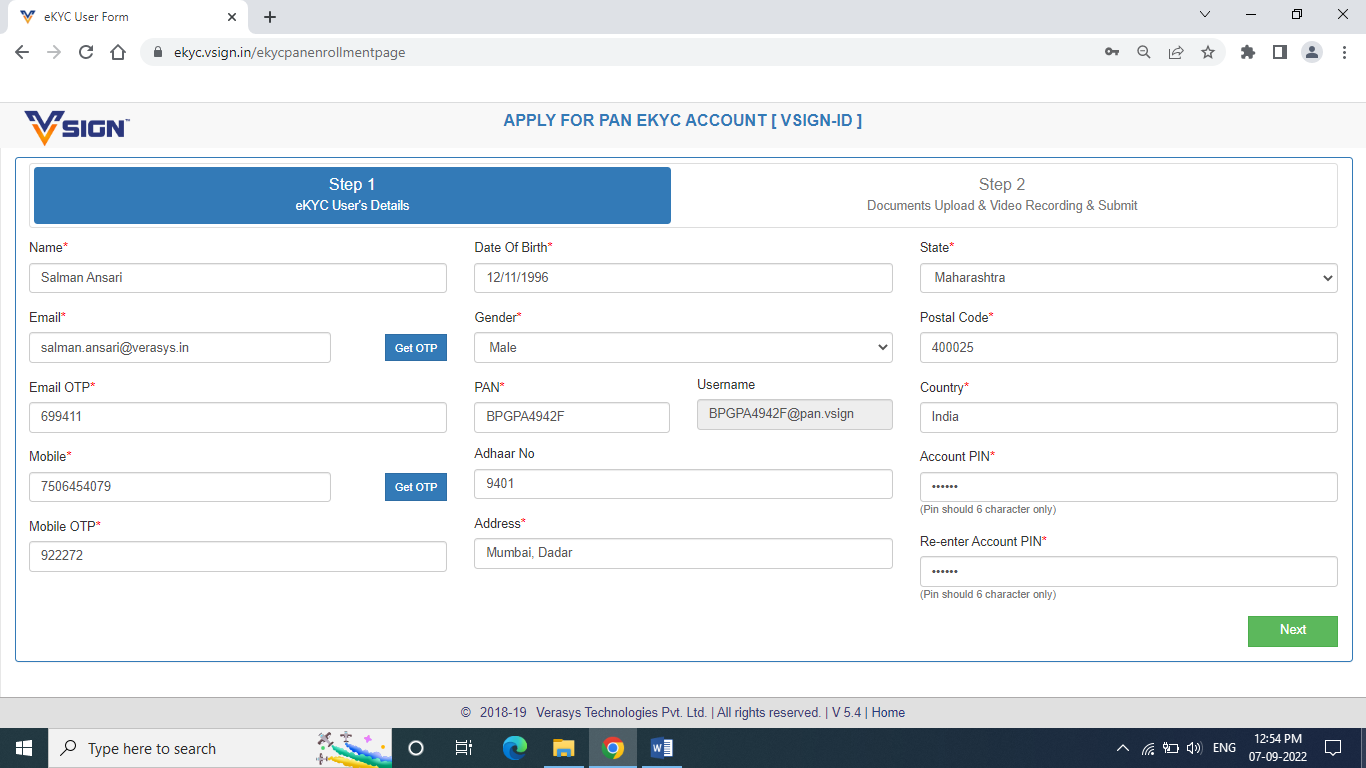1366x768 pixels.
Task: Click the browser Back arrow
Action: coord(22,52)
